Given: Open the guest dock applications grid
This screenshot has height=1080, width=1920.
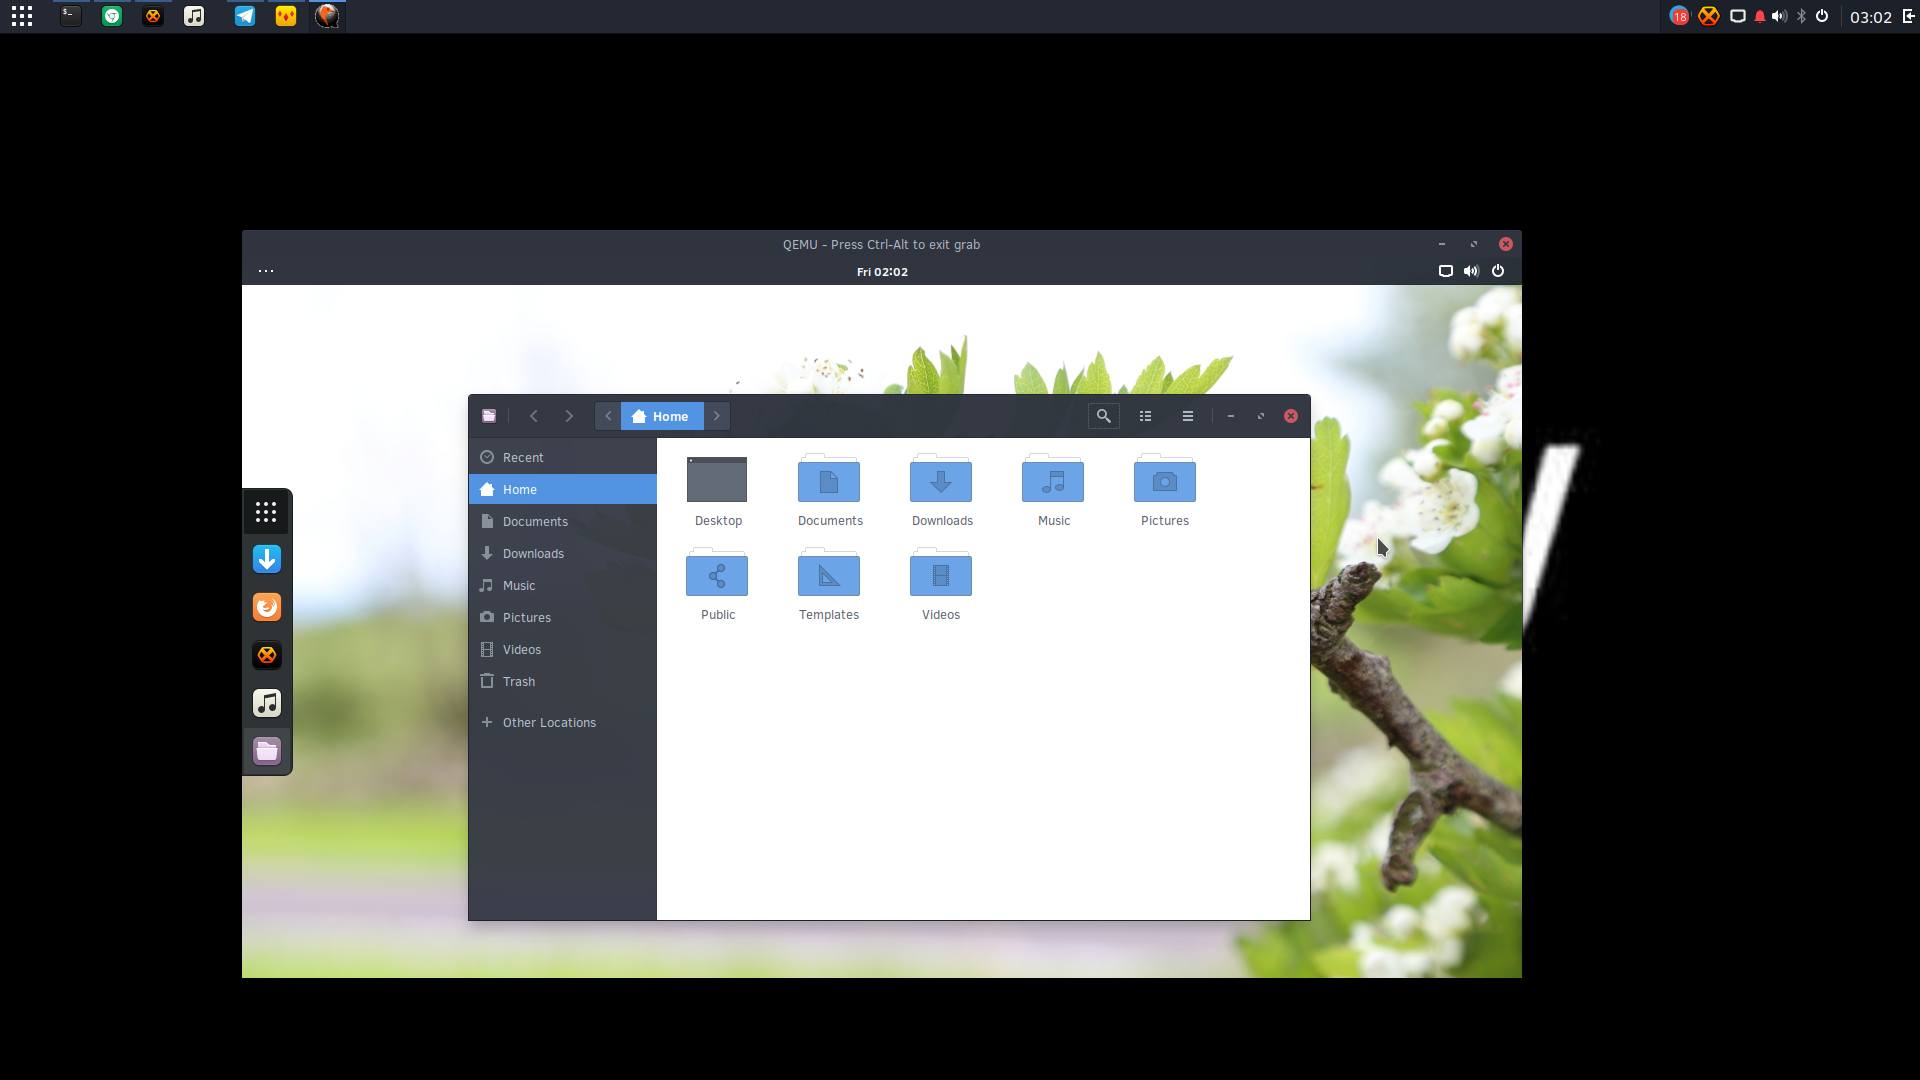Looking at the screenshot, I should click(266, 512).
